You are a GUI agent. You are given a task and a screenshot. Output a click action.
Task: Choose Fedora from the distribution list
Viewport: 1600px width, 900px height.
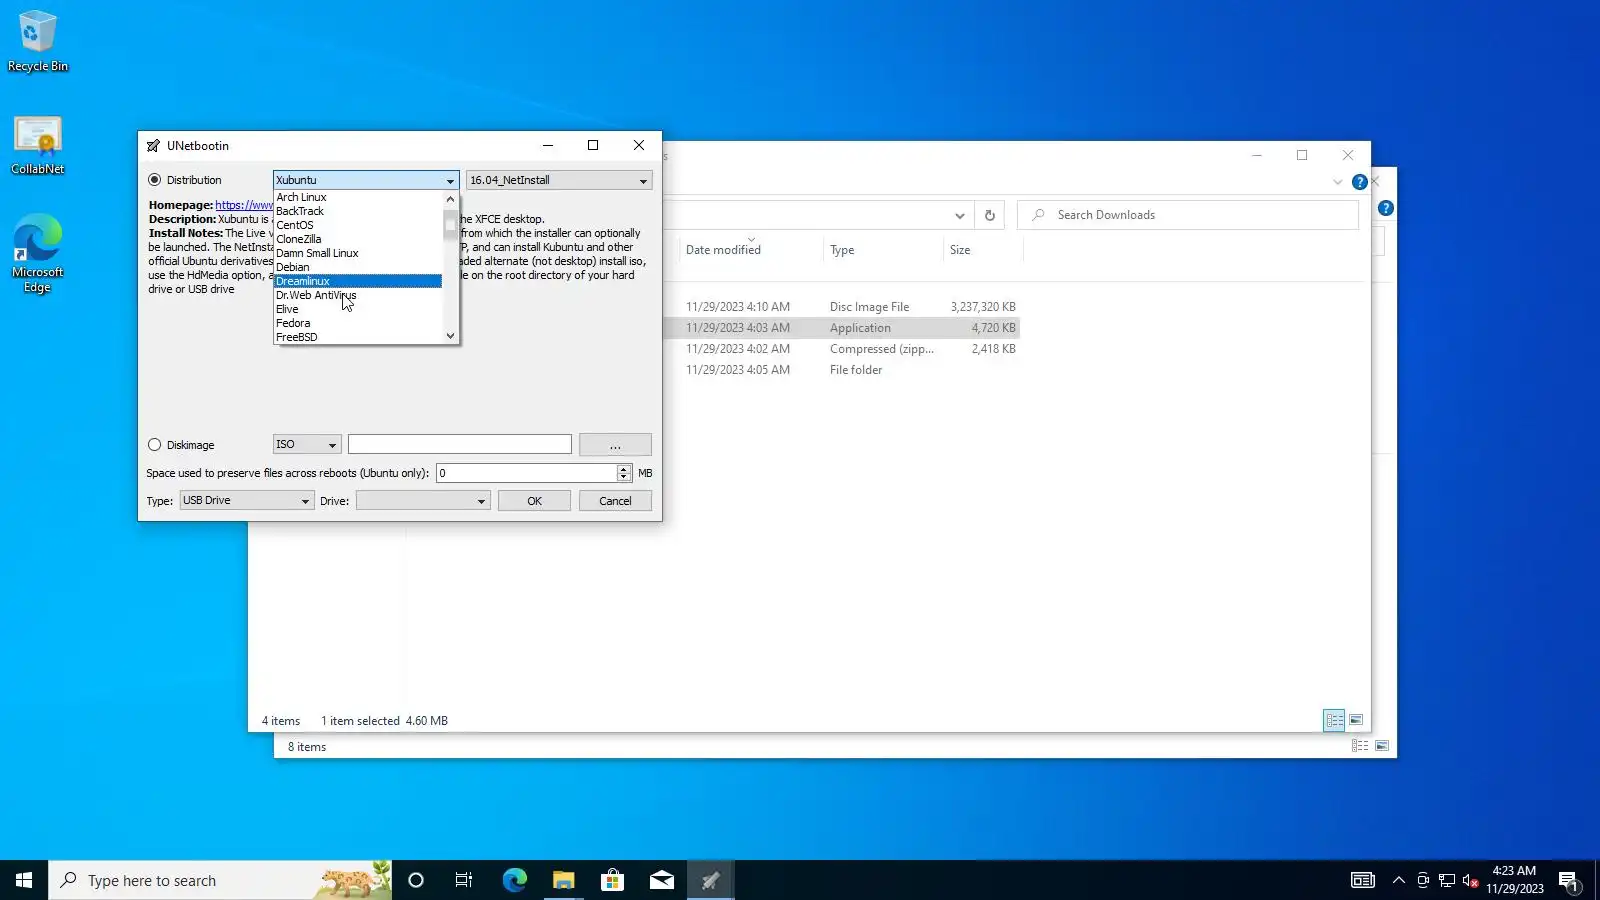358,323
